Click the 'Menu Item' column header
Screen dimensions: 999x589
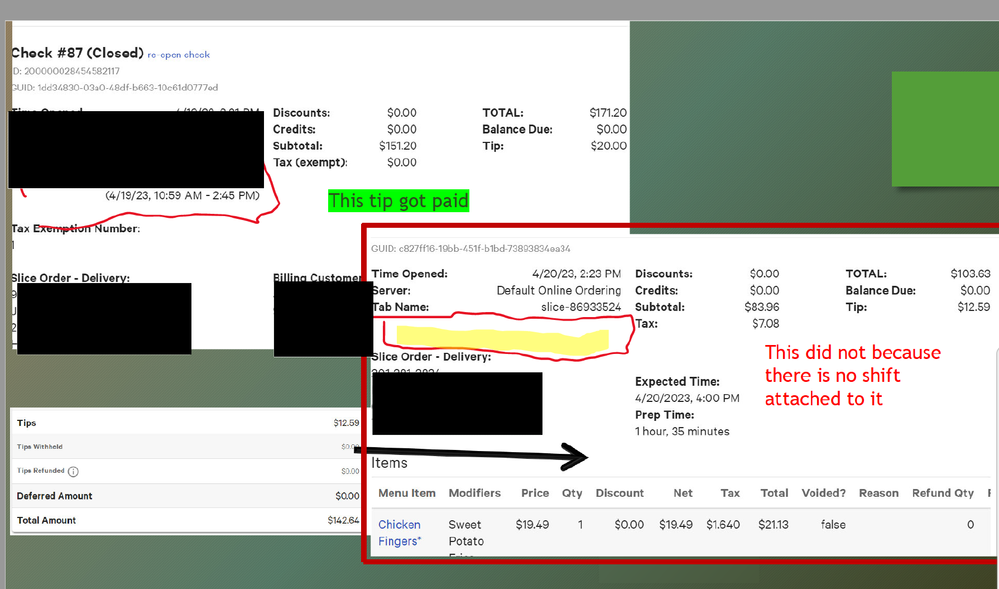click(406, 493)
